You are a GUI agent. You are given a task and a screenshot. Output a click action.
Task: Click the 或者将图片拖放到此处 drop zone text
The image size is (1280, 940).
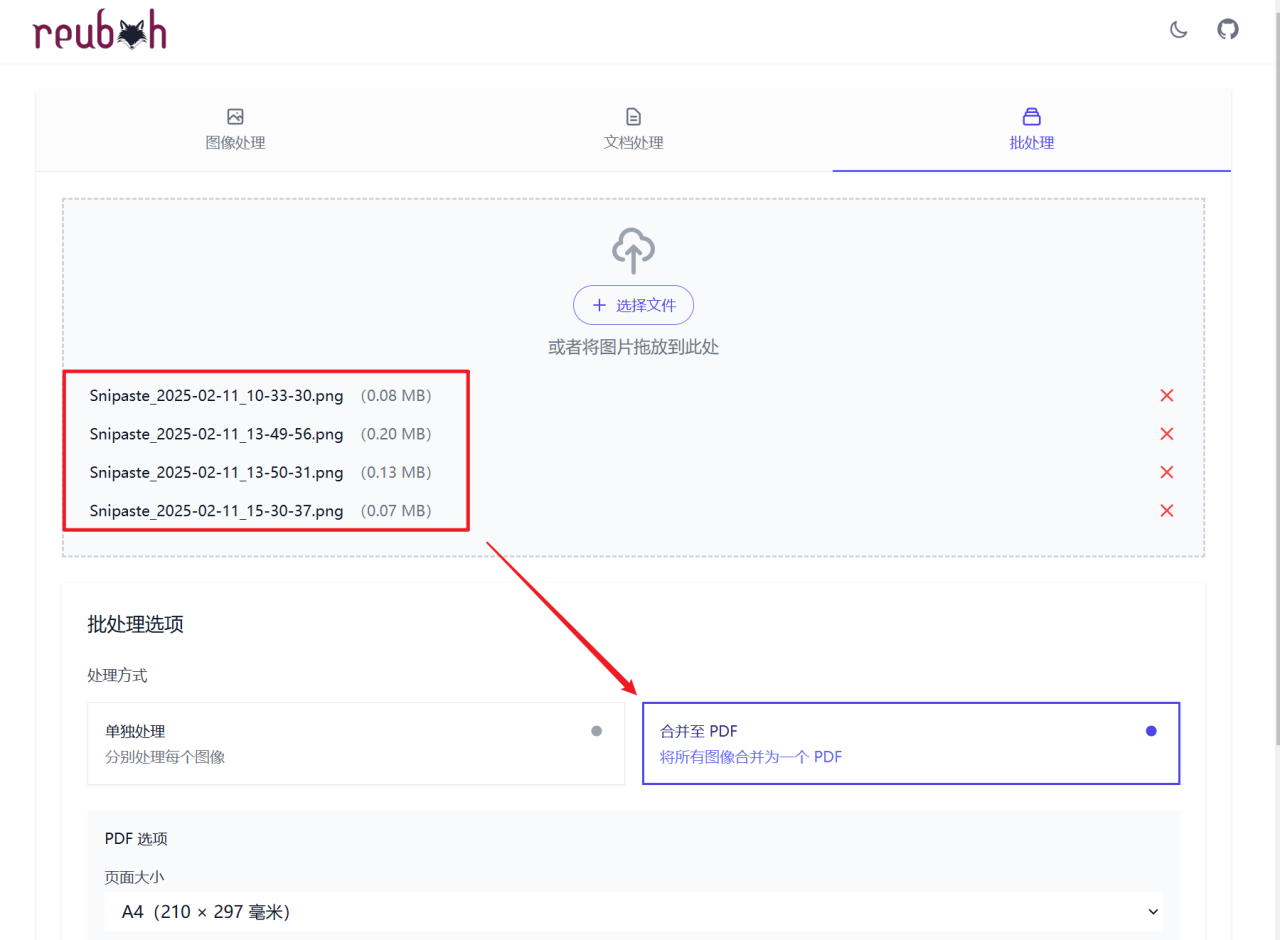tap(633, 347)
